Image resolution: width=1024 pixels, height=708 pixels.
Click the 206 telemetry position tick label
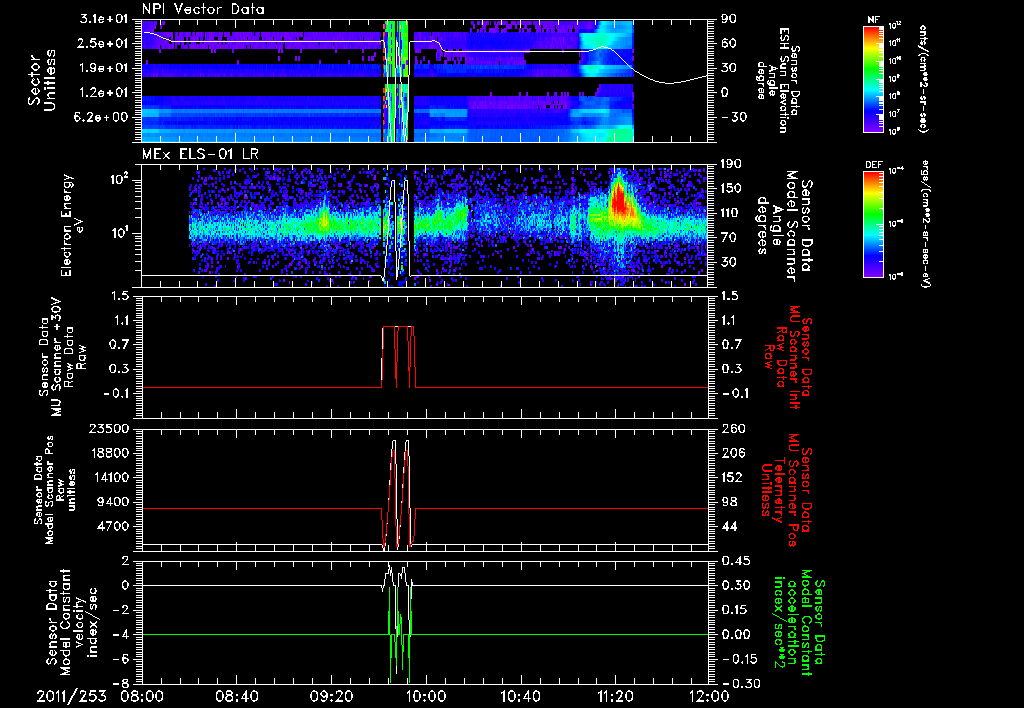[x=731, y=453]
